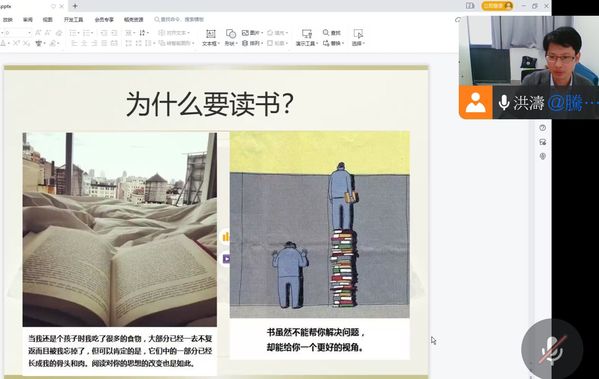The height and width of the screenshot is (379, 599).
Task: Click the middle icon in right sidebar
Action: (542, 142)
